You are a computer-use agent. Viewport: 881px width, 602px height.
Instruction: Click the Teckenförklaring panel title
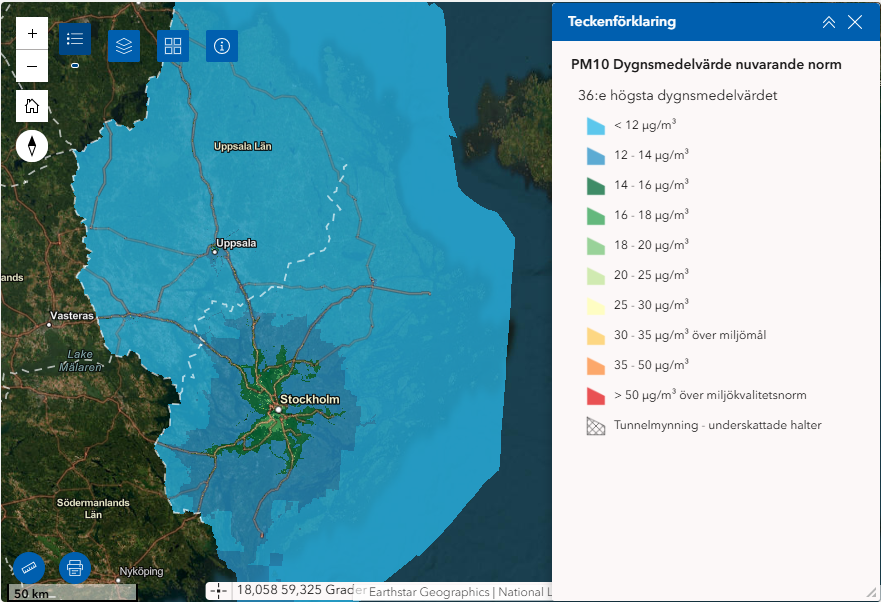tap(622, 22)
